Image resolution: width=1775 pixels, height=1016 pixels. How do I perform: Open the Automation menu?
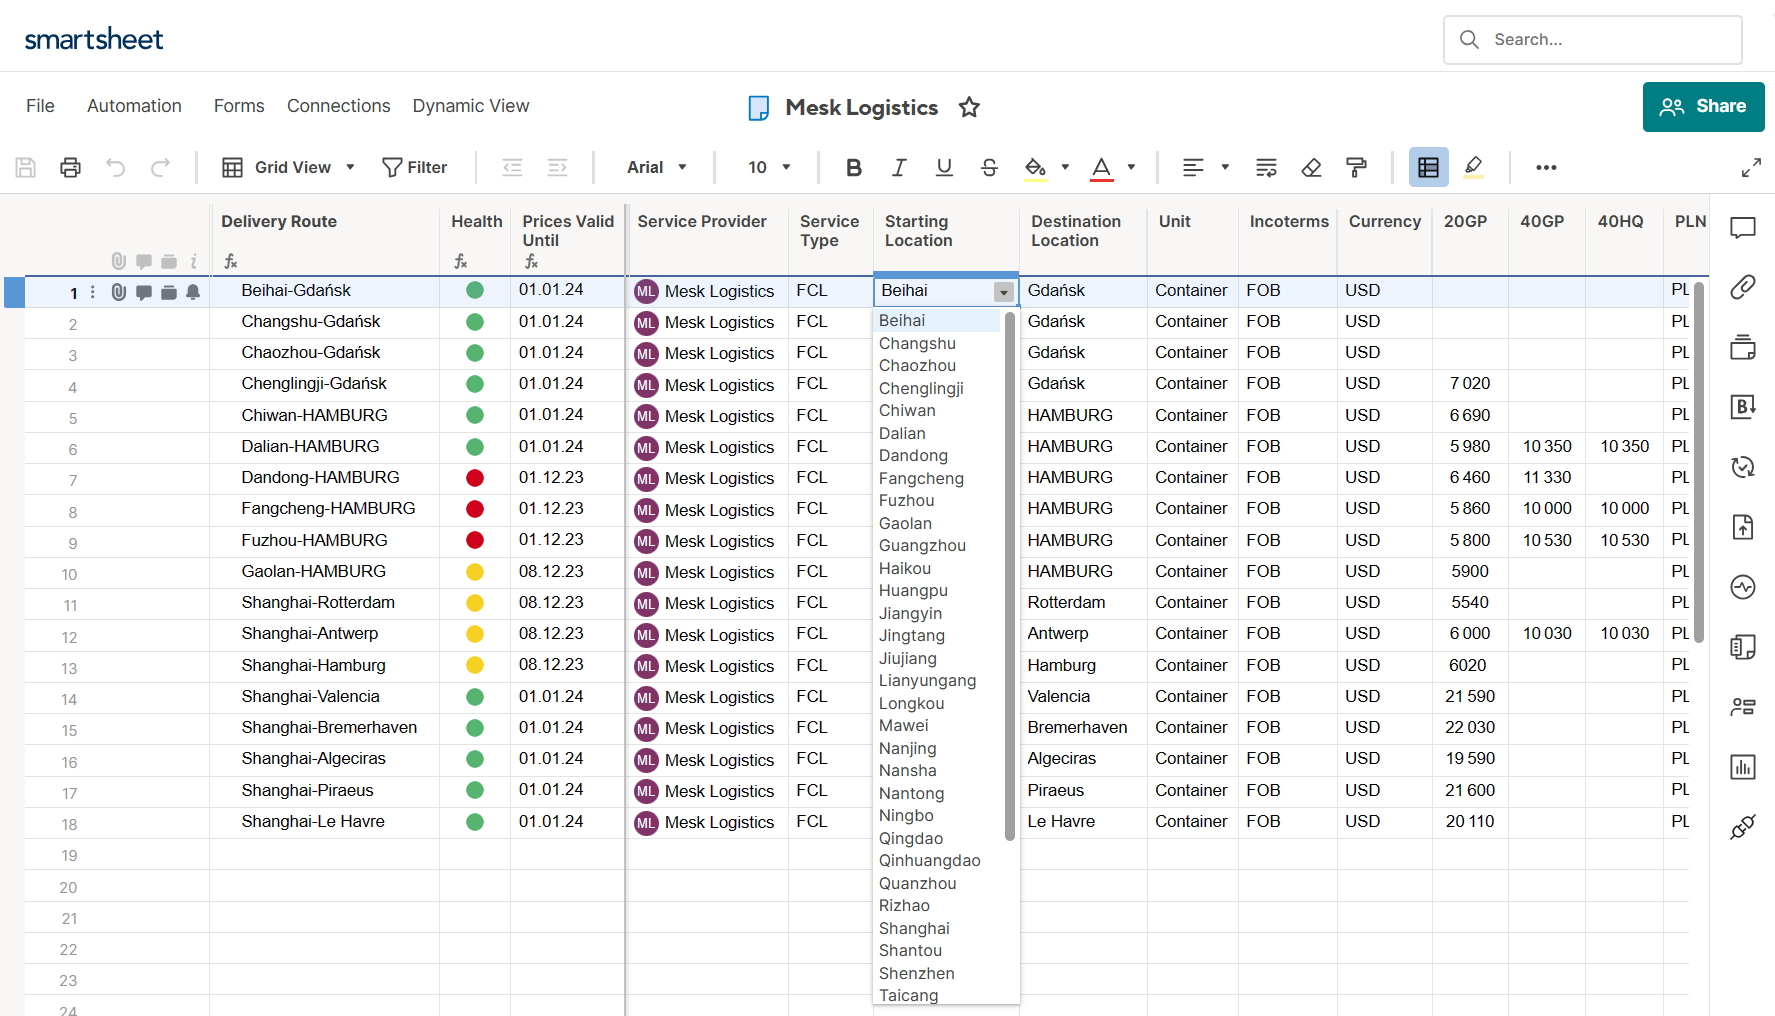pos(134,106)
